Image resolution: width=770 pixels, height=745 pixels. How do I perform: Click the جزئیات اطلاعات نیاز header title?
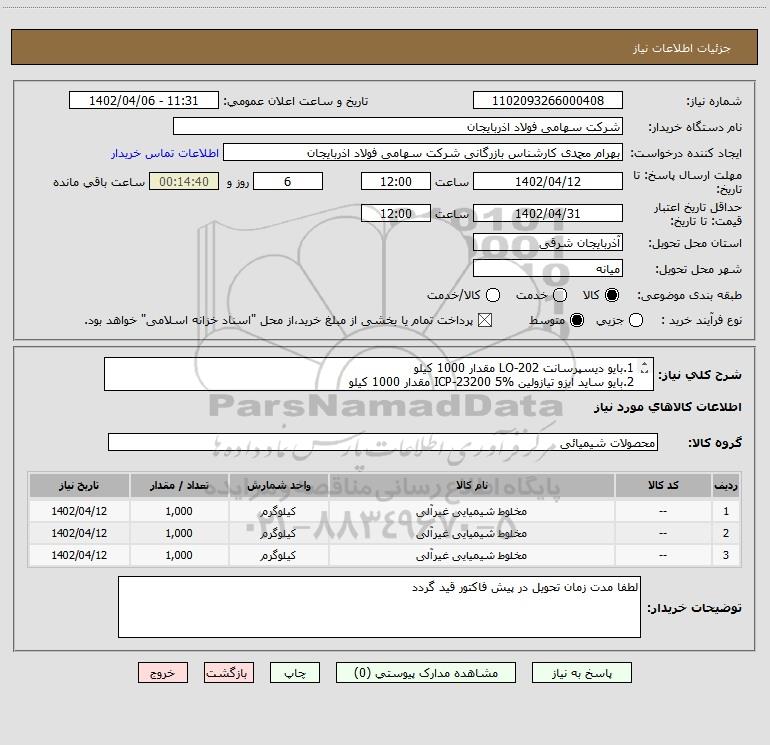tap(682, 48)
